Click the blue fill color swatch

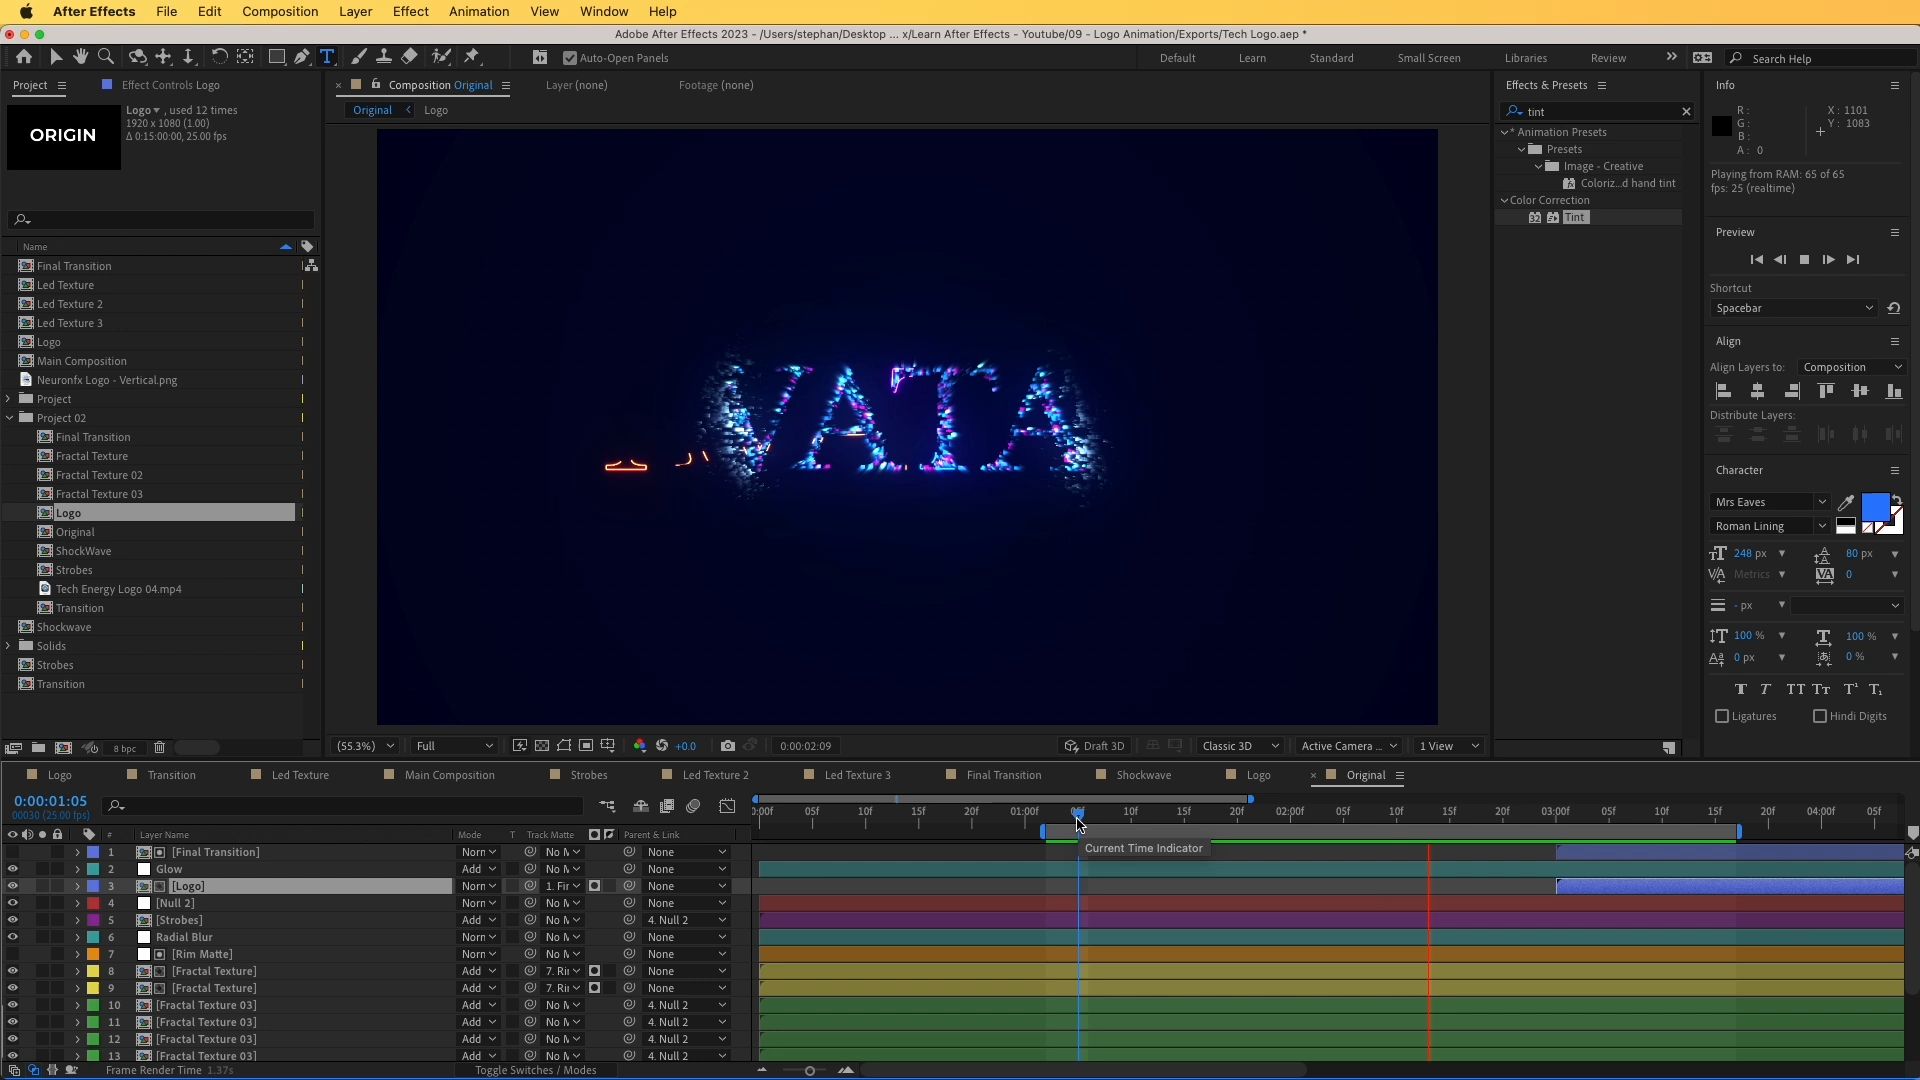click(x=1874, y=507)
